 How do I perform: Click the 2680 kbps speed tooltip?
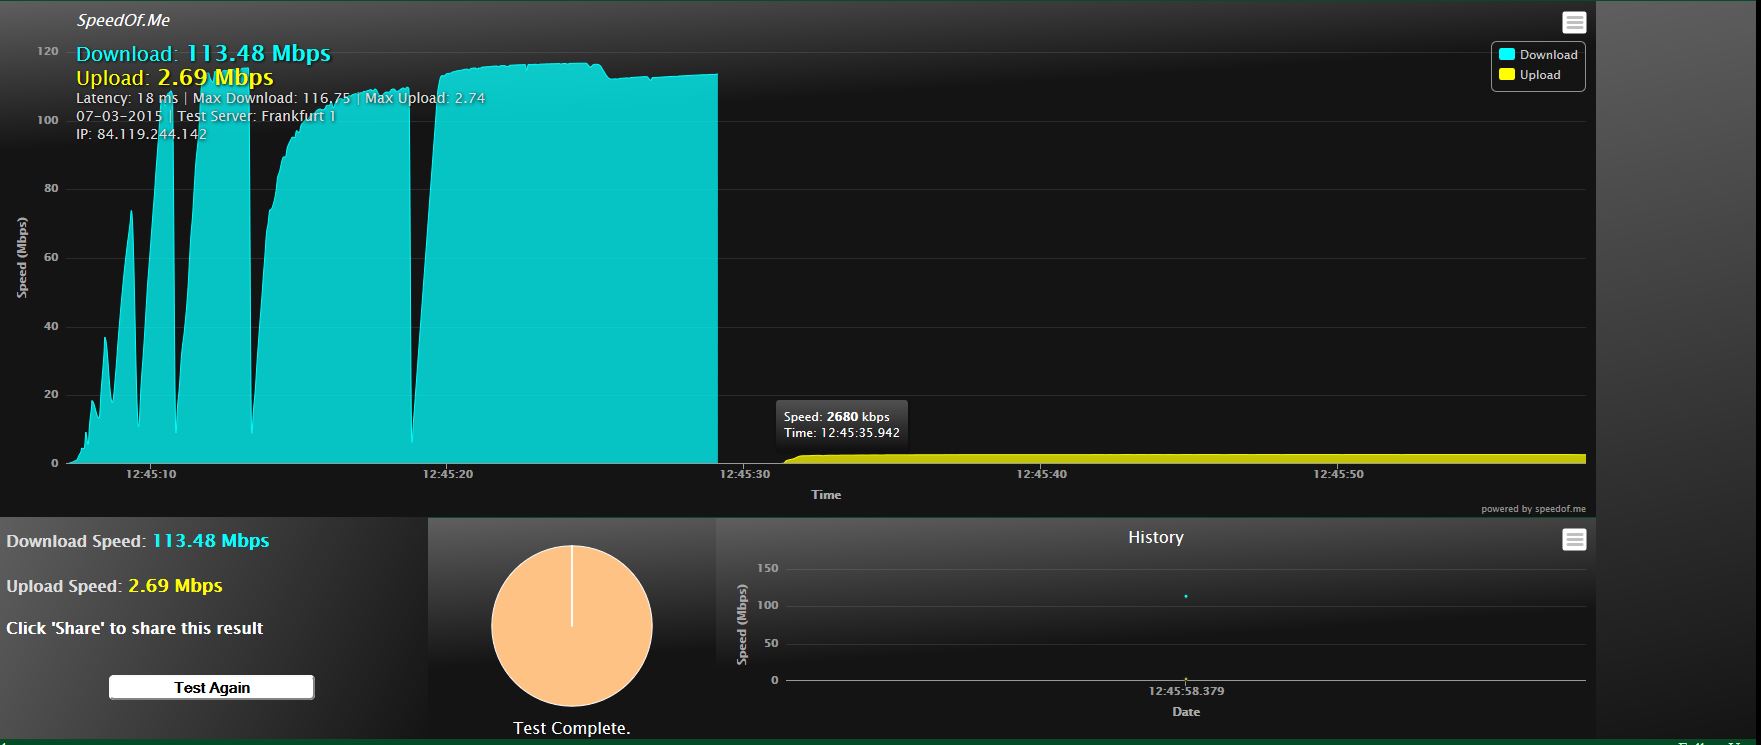tap(841, 425)
